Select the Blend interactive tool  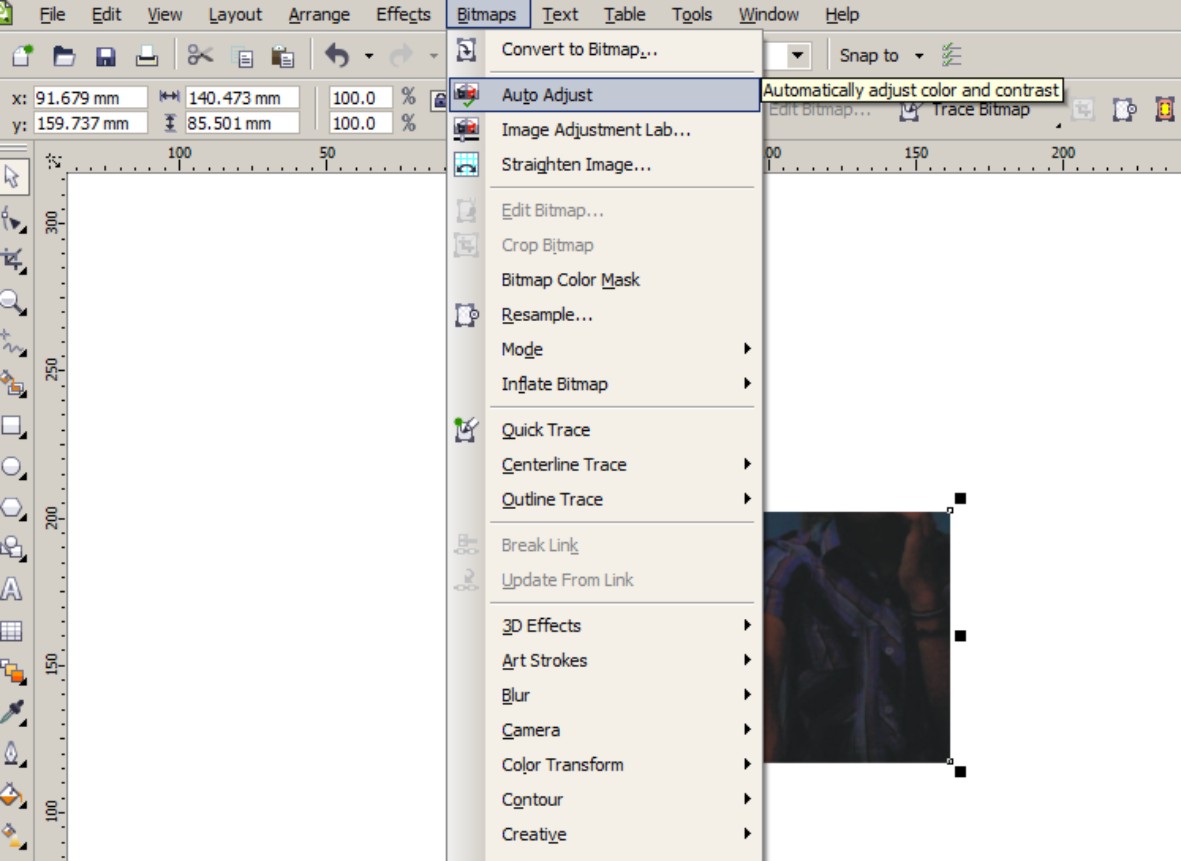(13, 671)
